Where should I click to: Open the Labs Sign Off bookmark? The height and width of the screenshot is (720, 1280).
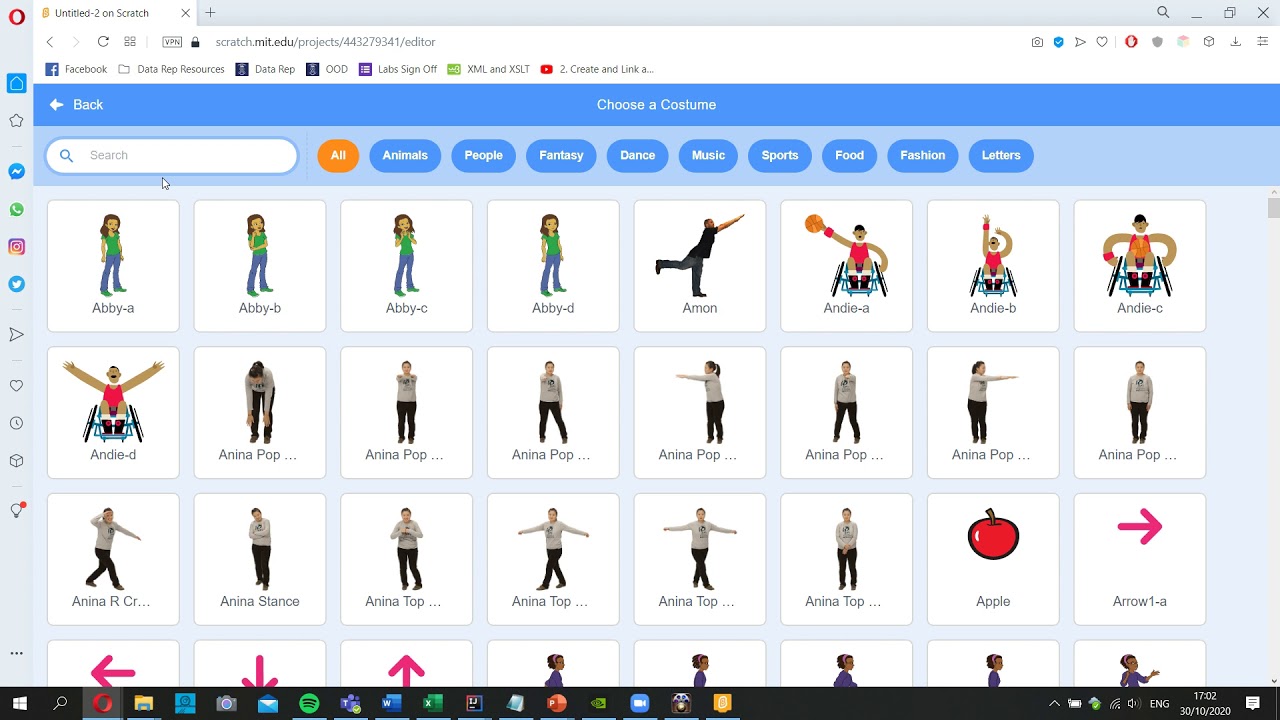pos(398,69)
